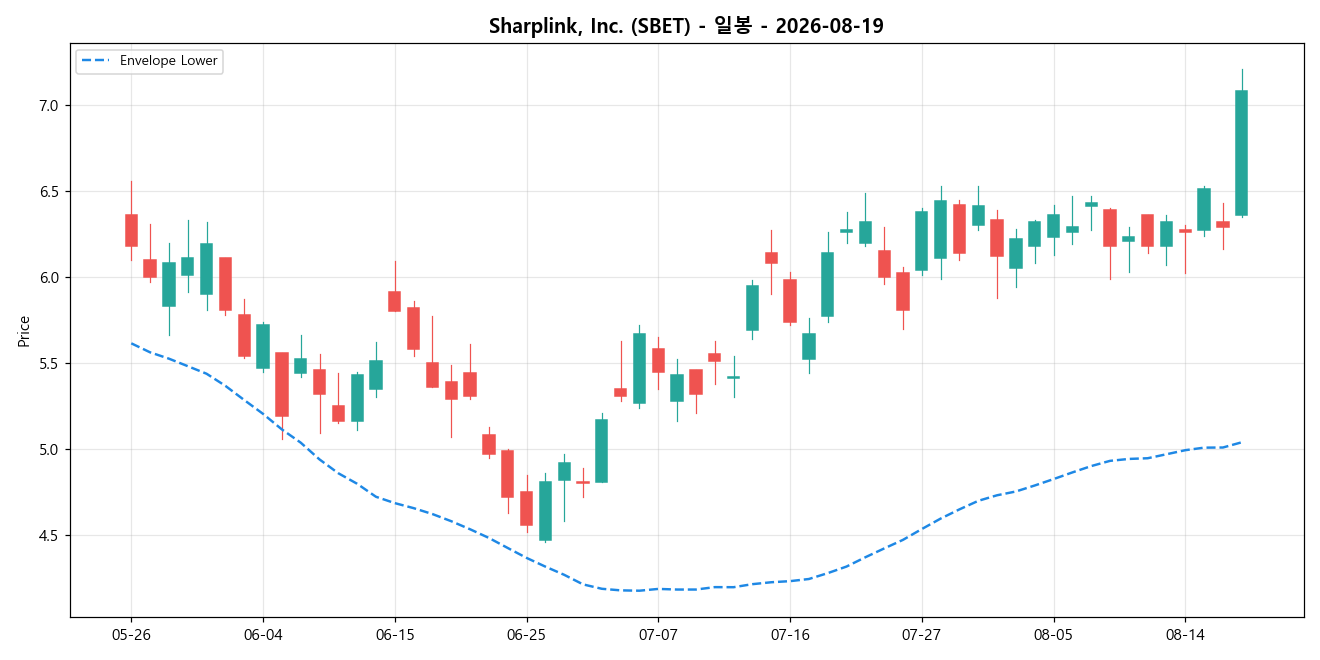Click the first red candle at 05-26
The image size is (1320, 660).
[131, 230]
